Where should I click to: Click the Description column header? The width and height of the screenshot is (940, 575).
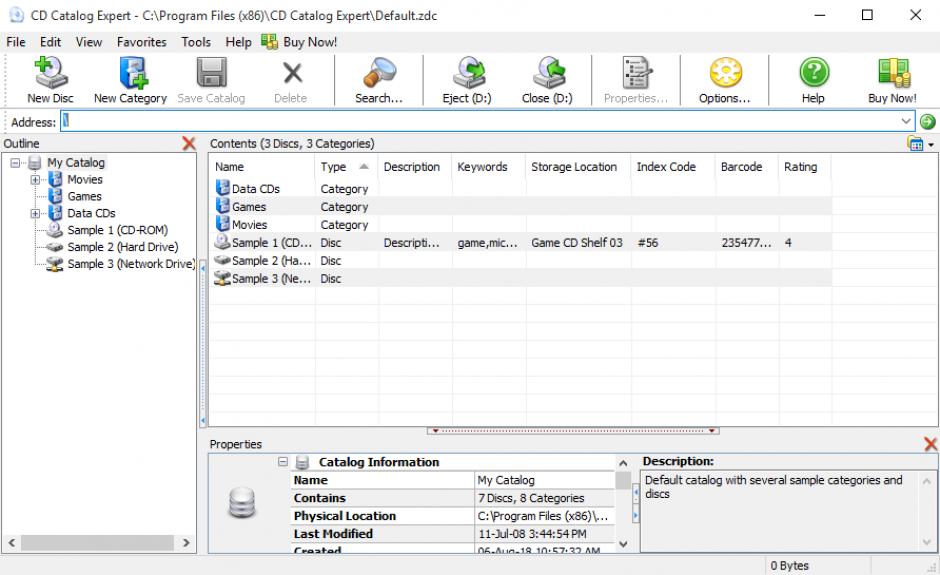[415, 167]
